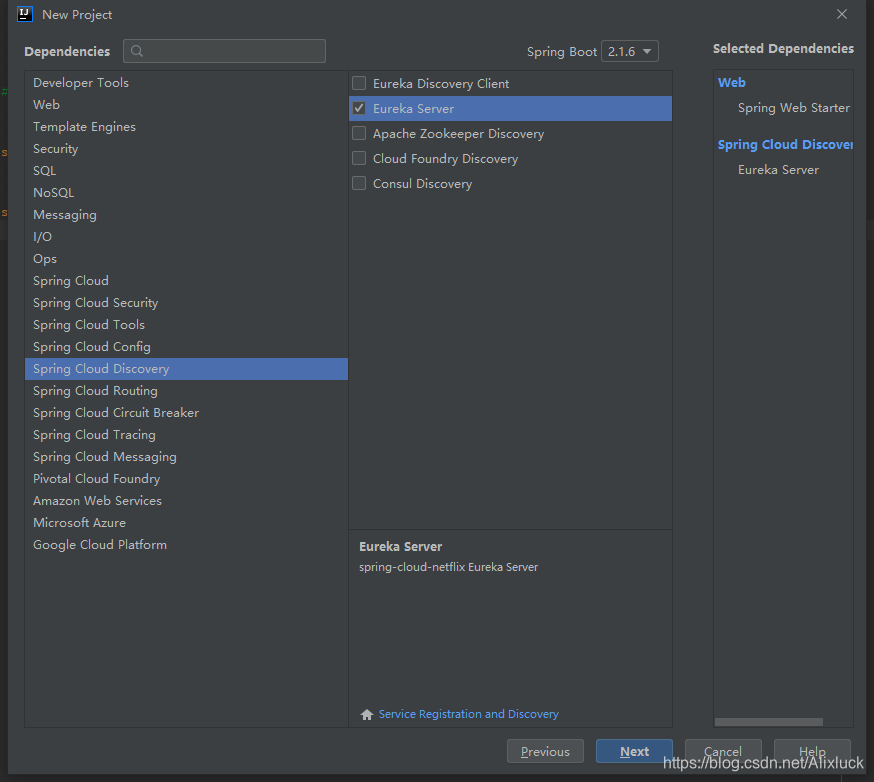
Task: Select Spring Cloud Tools category
Action: coord(186,325)
